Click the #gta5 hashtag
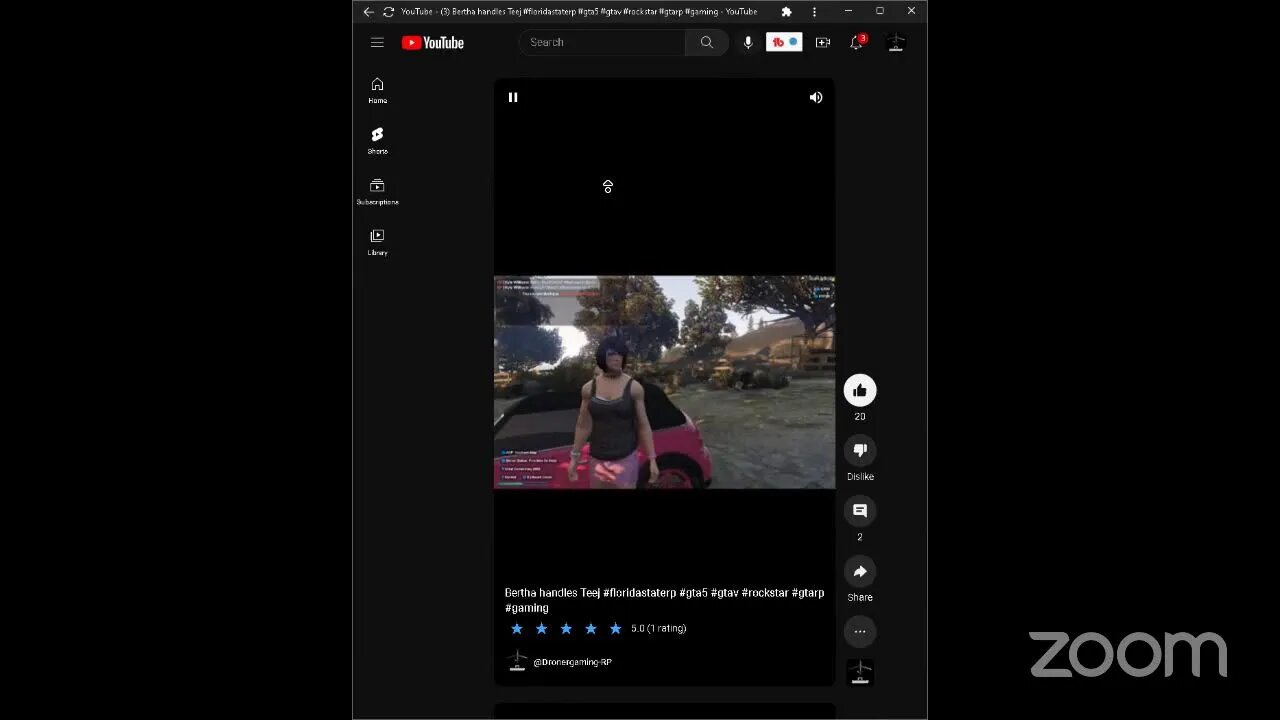The width and height of the screenshot is (1280, 720). click(x=693, y=593)
